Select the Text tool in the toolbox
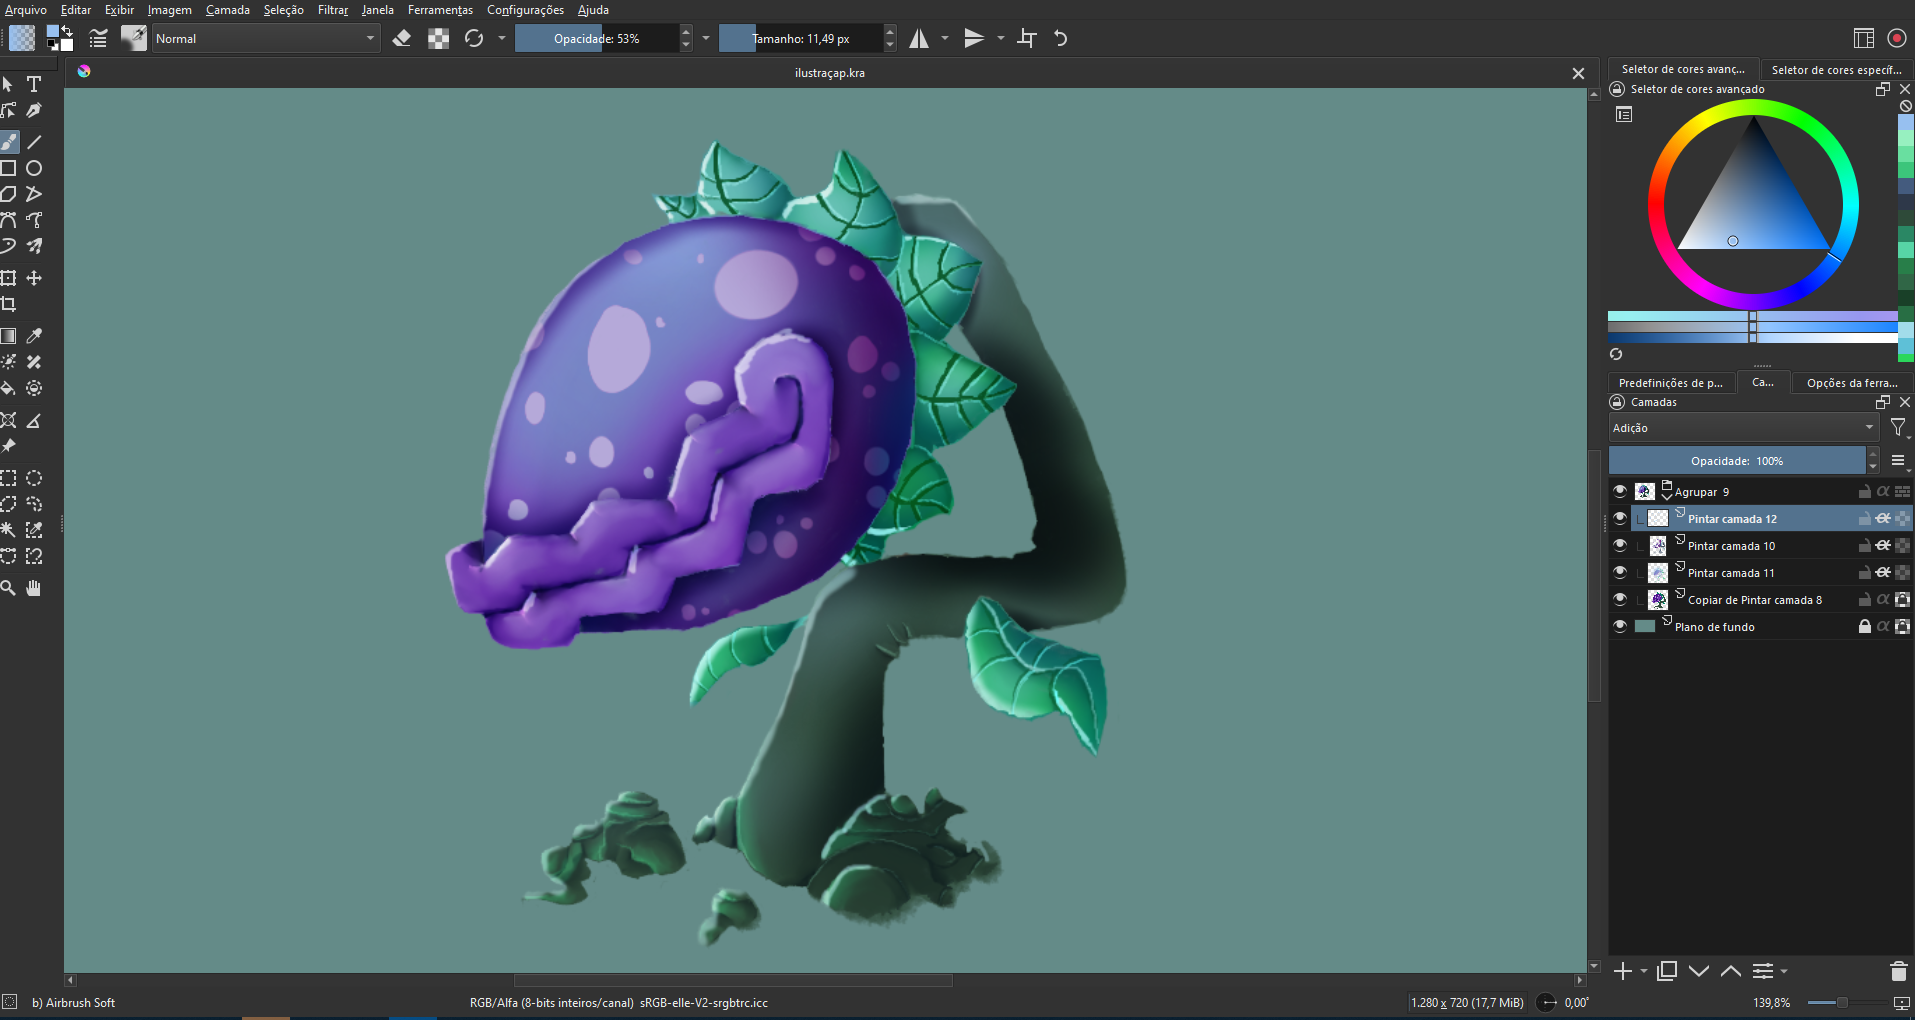This screenshot has height=1020, width=1915. [x=34, y=85]
